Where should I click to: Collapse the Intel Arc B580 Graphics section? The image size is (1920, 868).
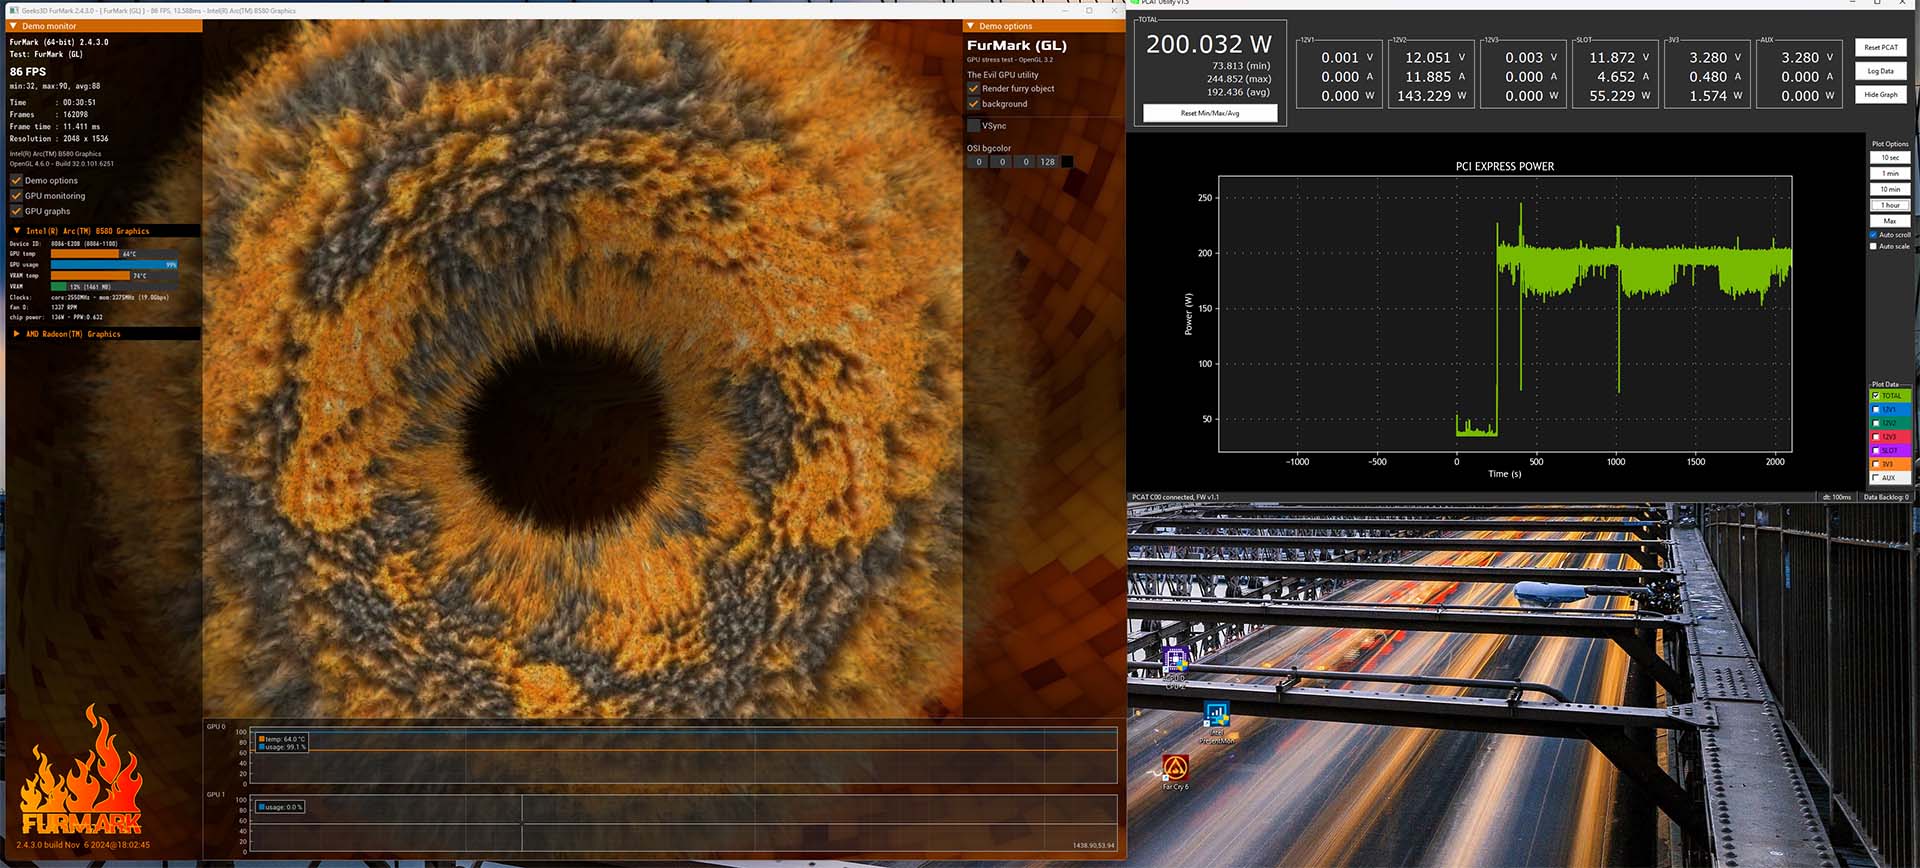[16, 231]
